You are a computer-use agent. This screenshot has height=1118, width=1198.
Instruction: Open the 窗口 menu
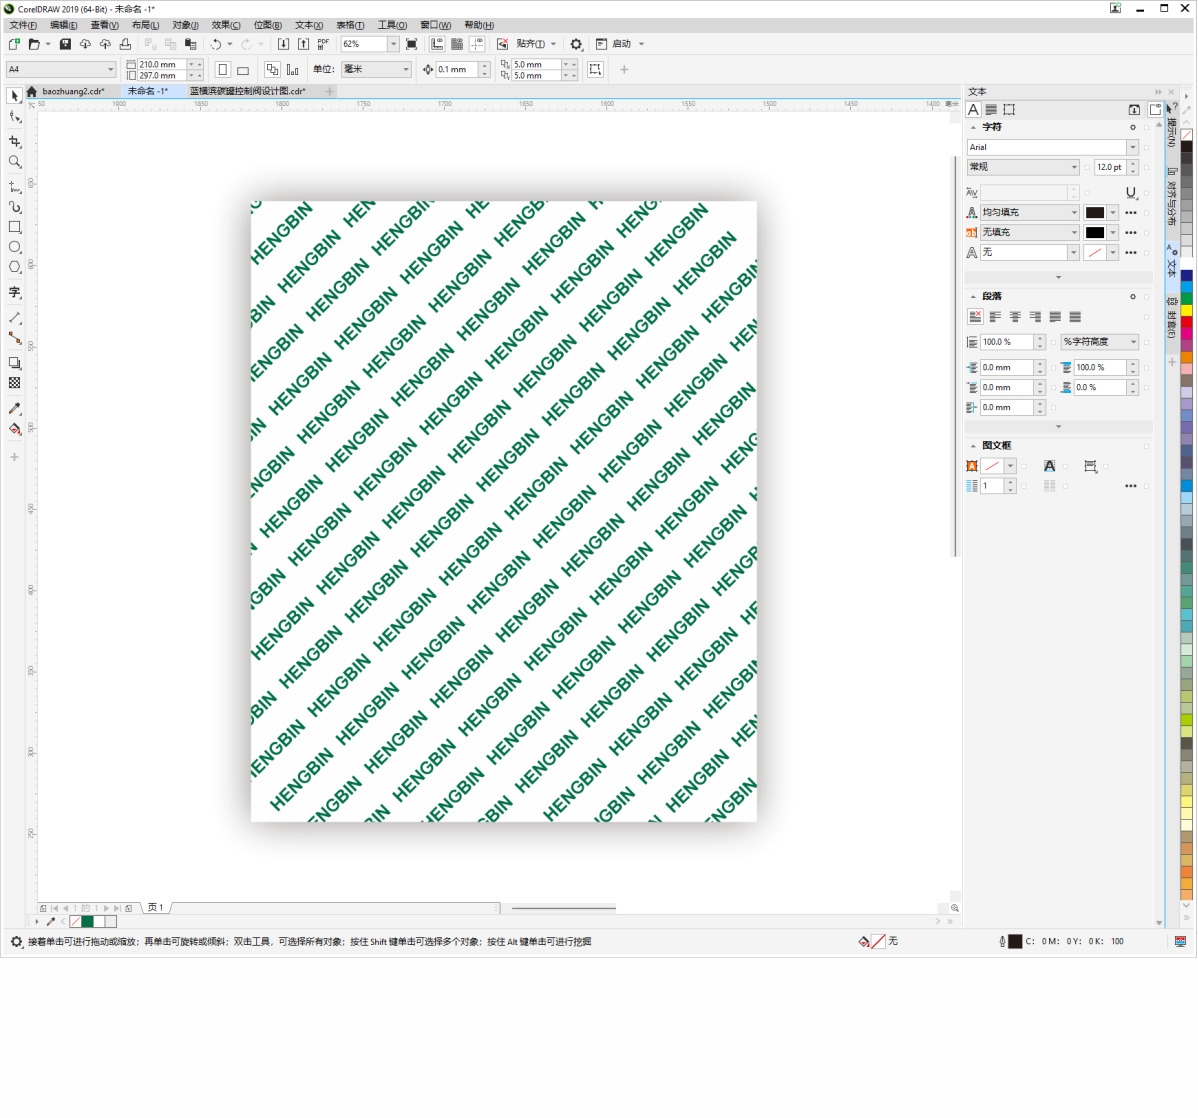435,25
